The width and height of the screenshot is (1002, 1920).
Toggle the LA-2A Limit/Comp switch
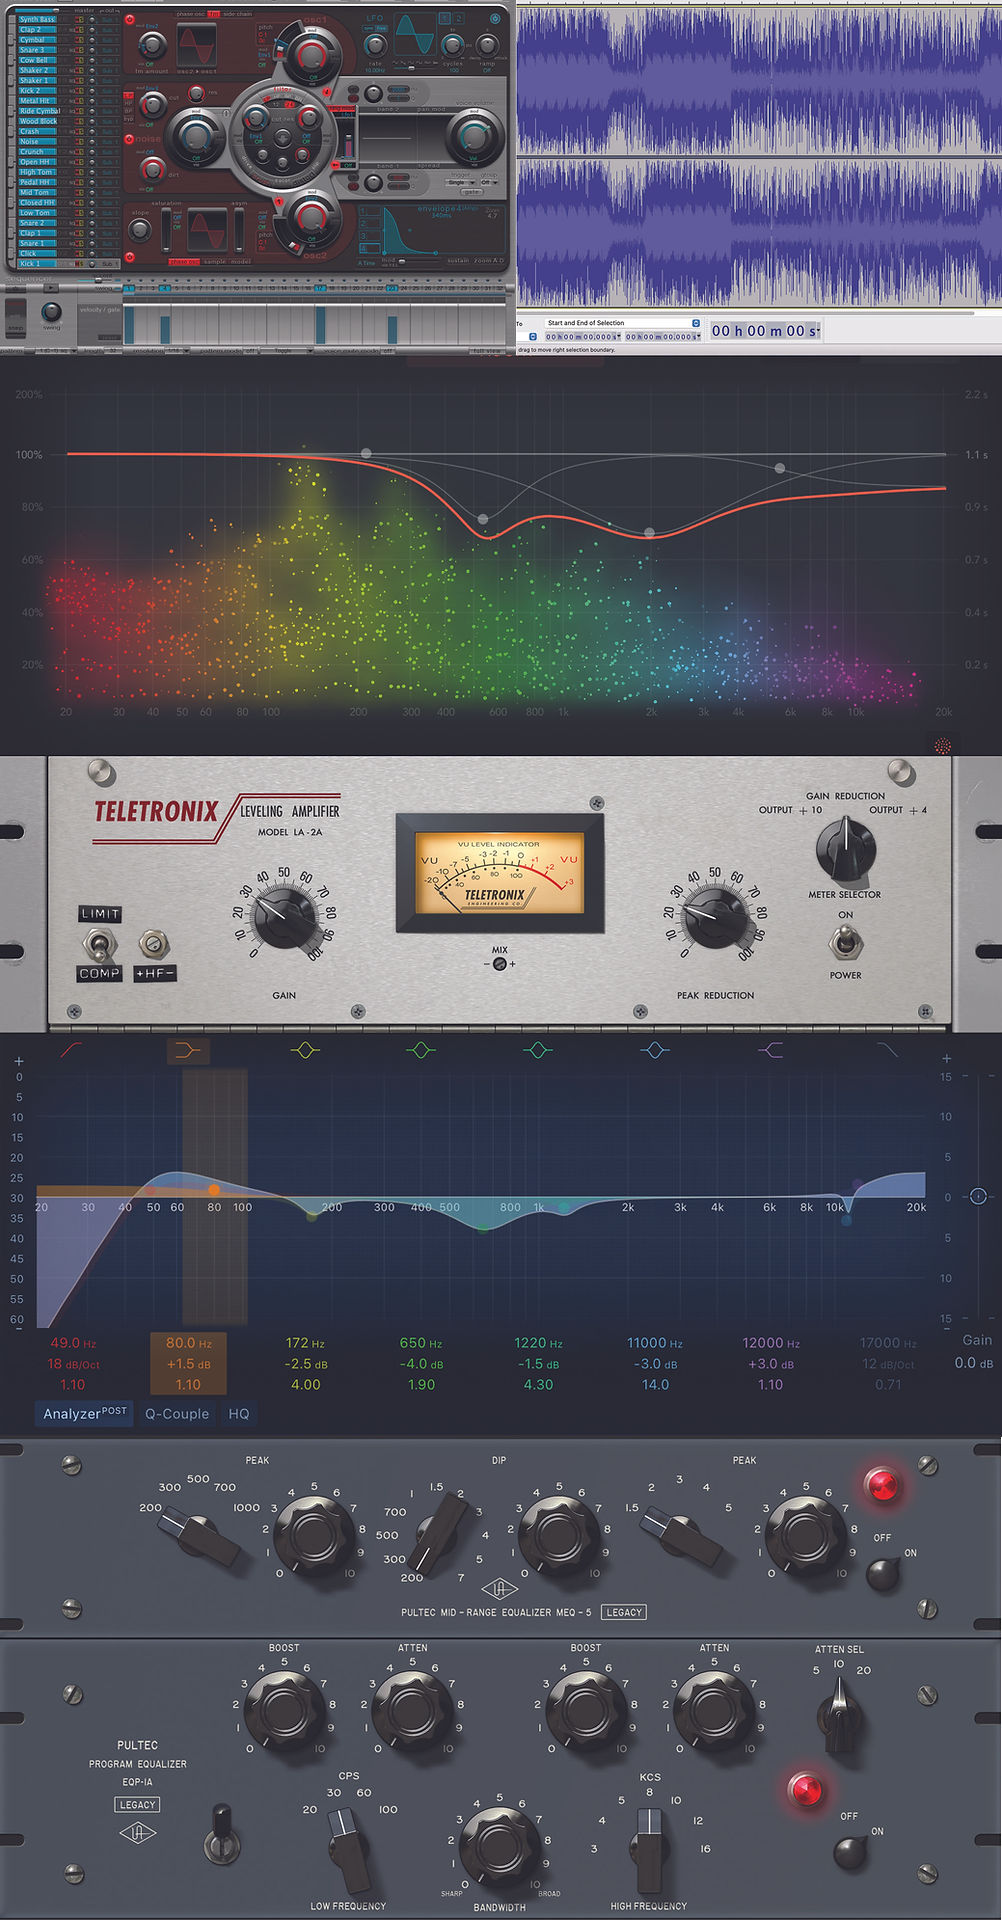[x=98, y=943]
